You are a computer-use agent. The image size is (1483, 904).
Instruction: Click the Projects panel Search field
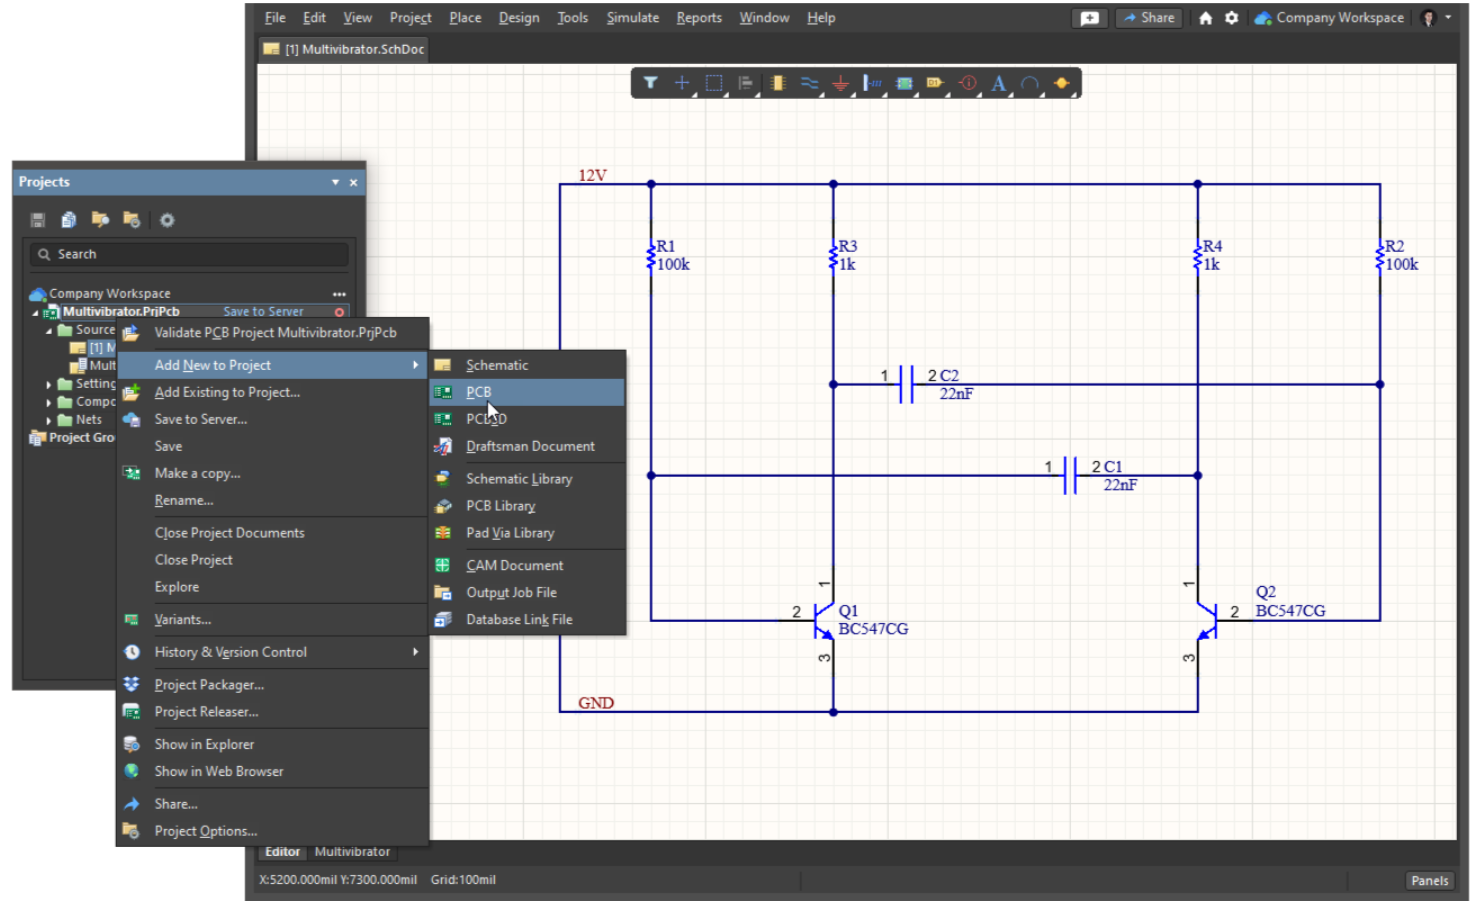coord(190,255)
